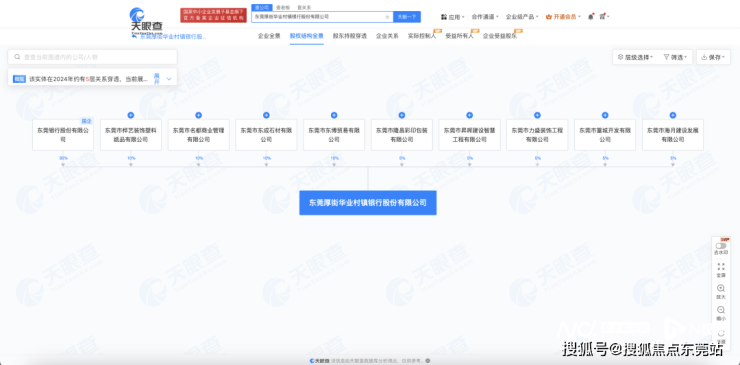
Task: Click the 东莞市名都商业管理有限公司 node
Action: [199, 135]
